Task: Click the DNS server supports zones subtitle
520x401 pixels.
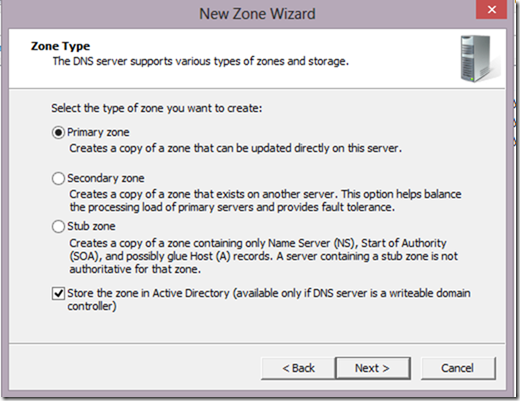Action: tap(201, 61)
